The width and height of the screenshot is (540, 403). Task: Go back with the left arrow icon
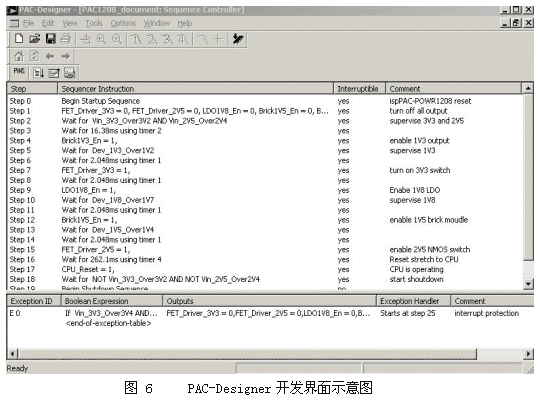(x=50, y=56)
